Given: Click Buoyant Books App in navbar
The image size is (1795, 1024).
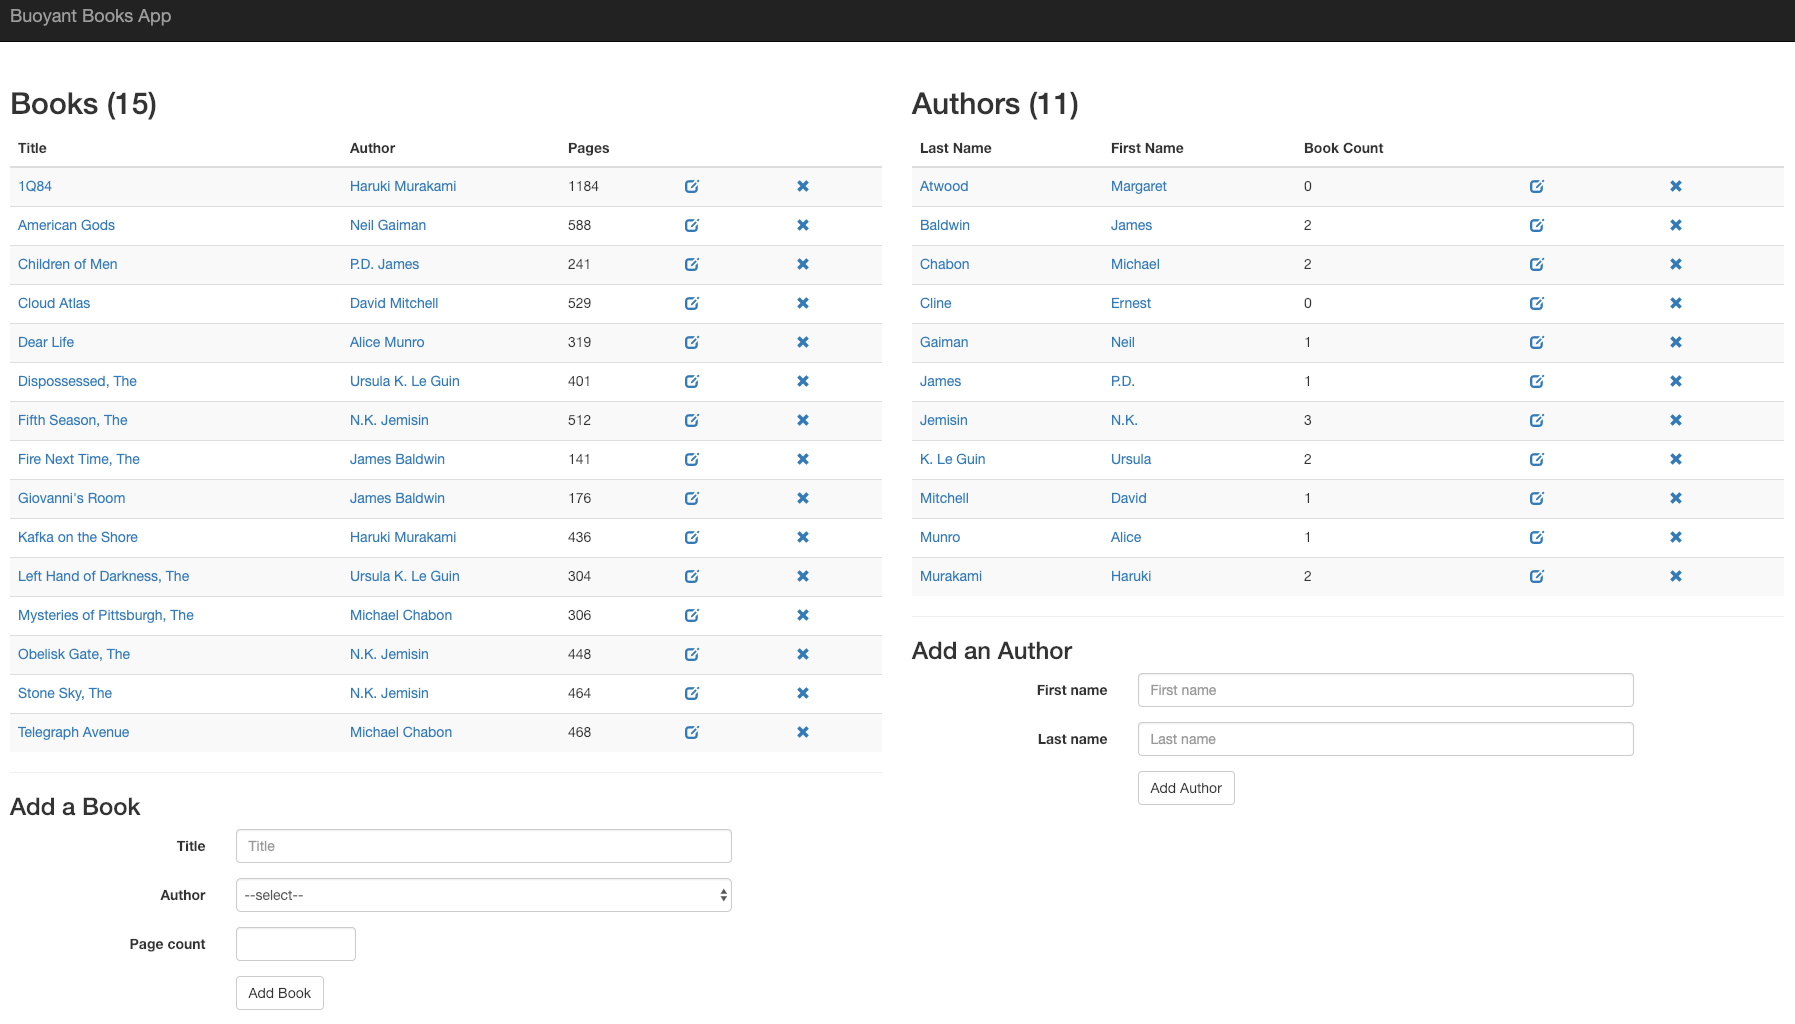Looking at the screenshot, I should [91, 16].
